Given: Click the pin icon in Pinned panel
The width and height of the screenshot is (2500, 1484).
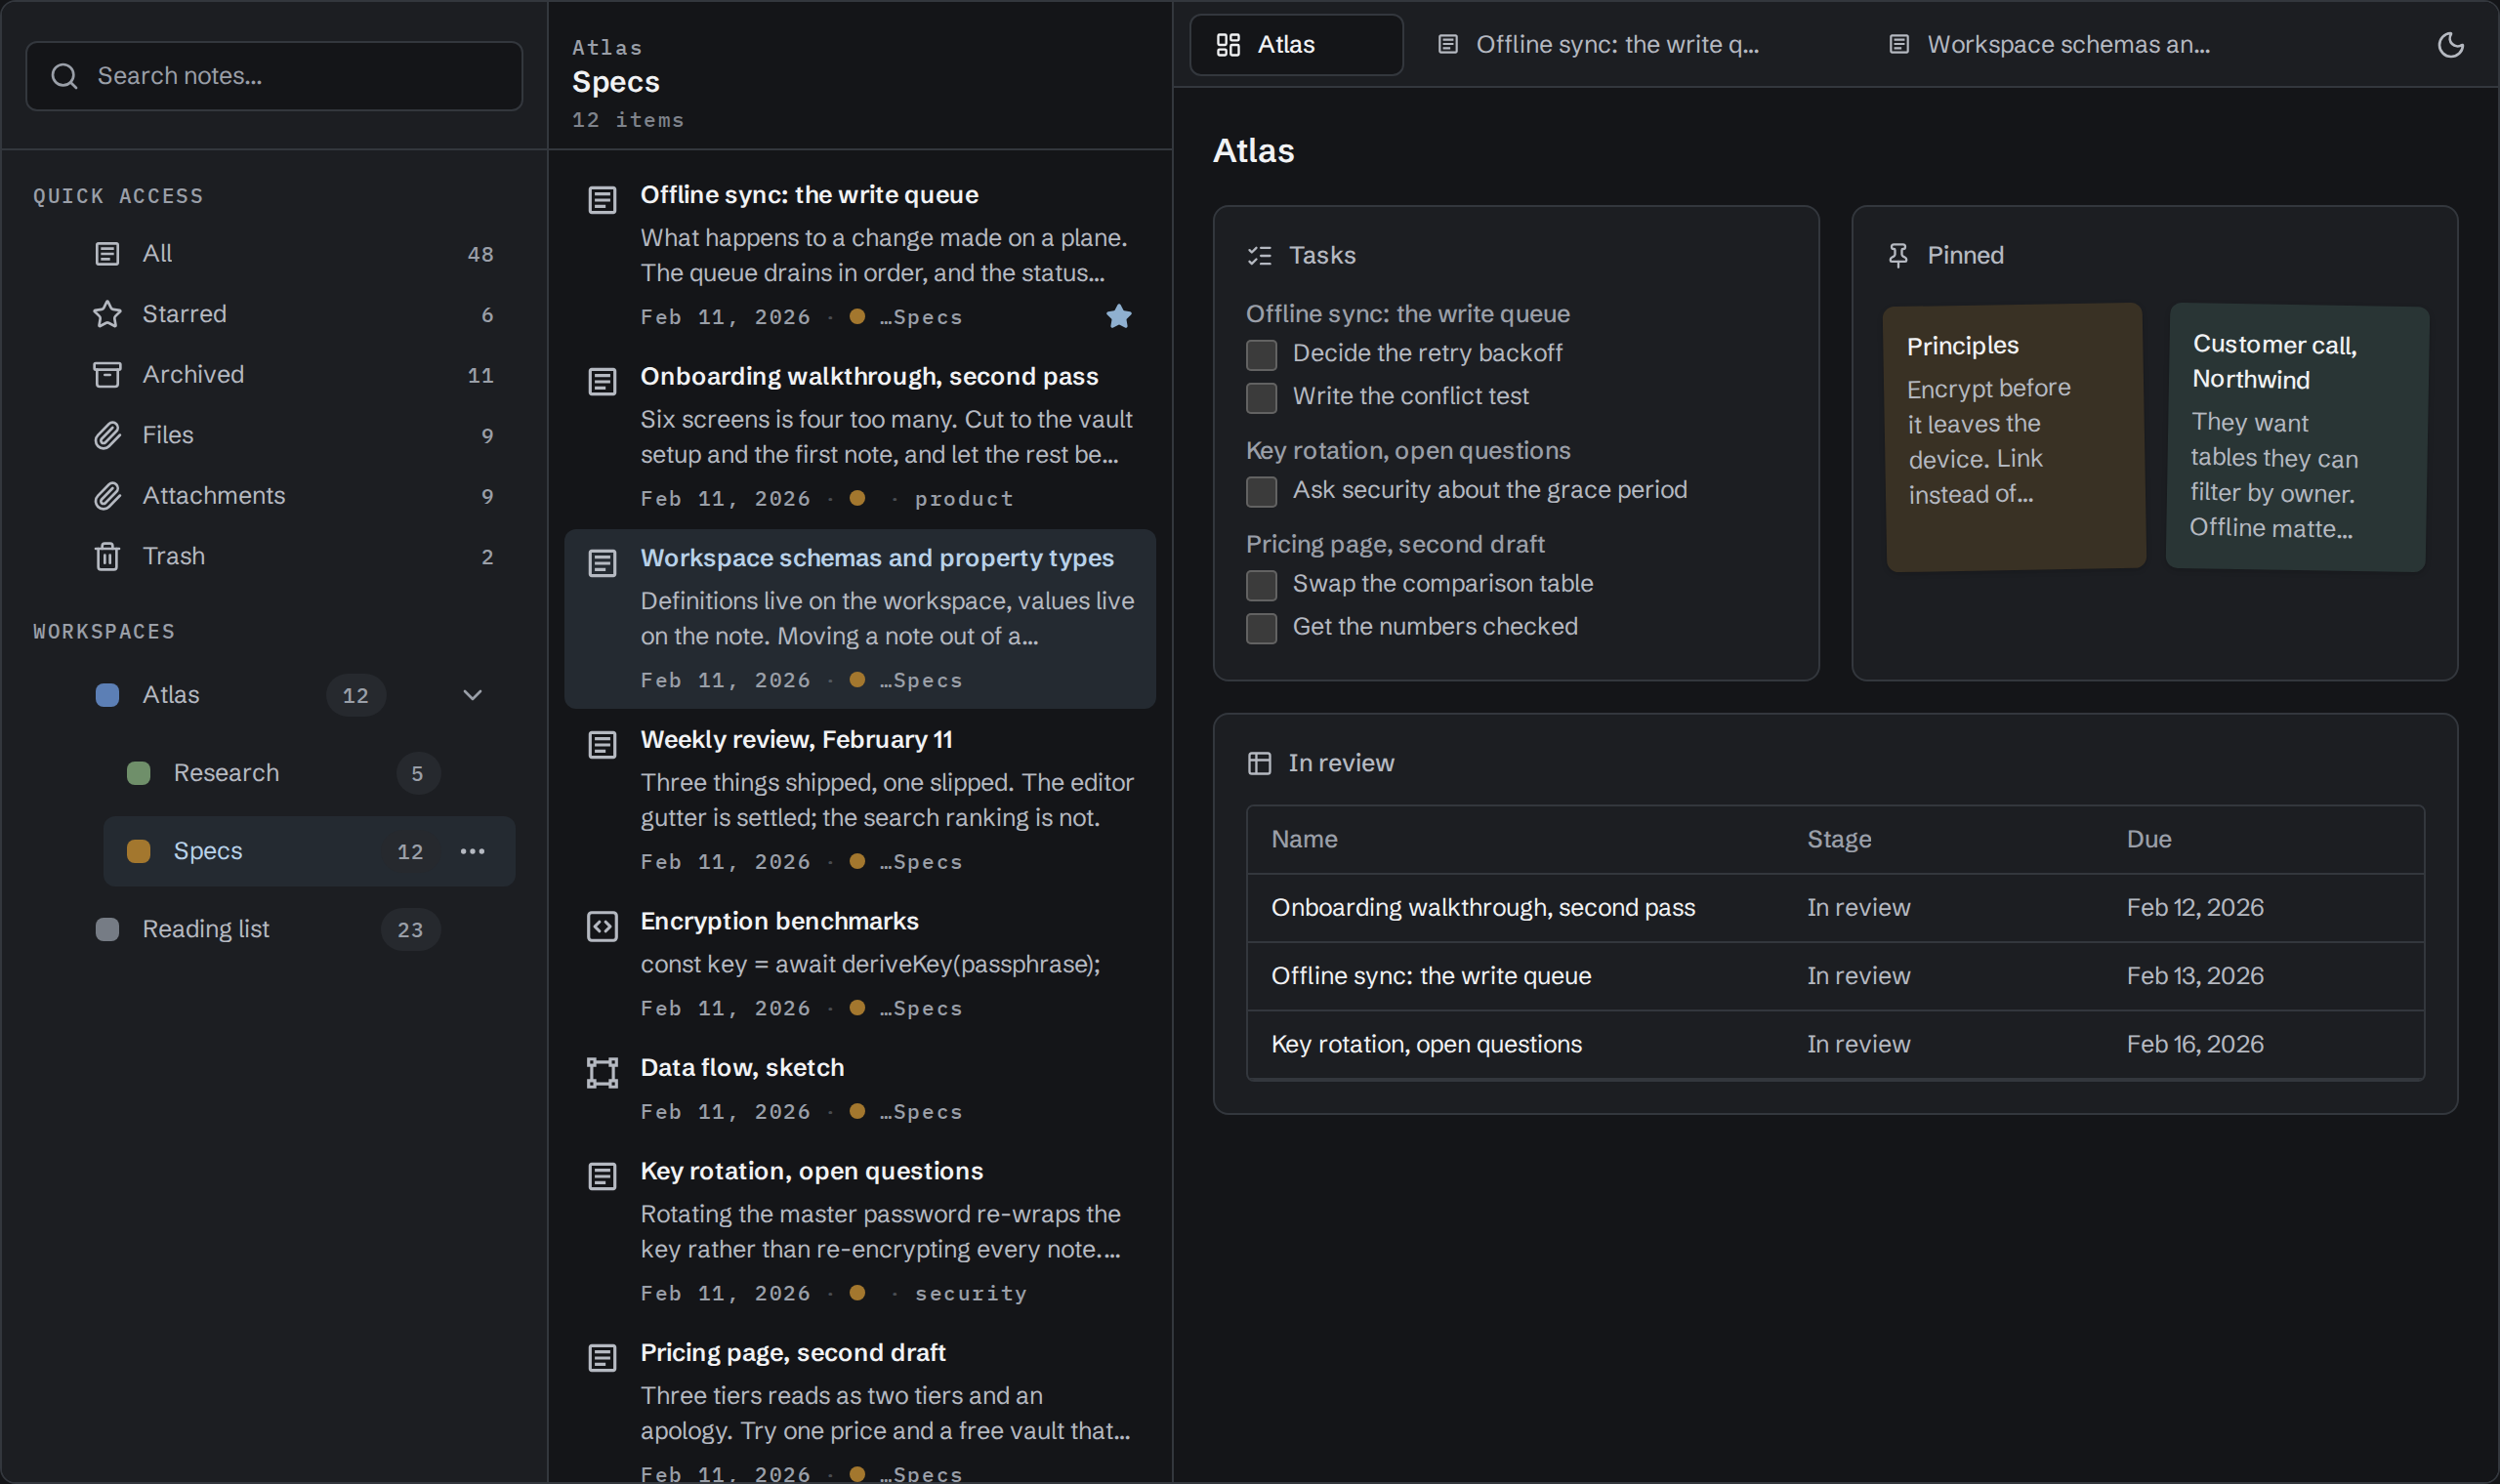Looking at the screenshot, I should point(1898,256).
